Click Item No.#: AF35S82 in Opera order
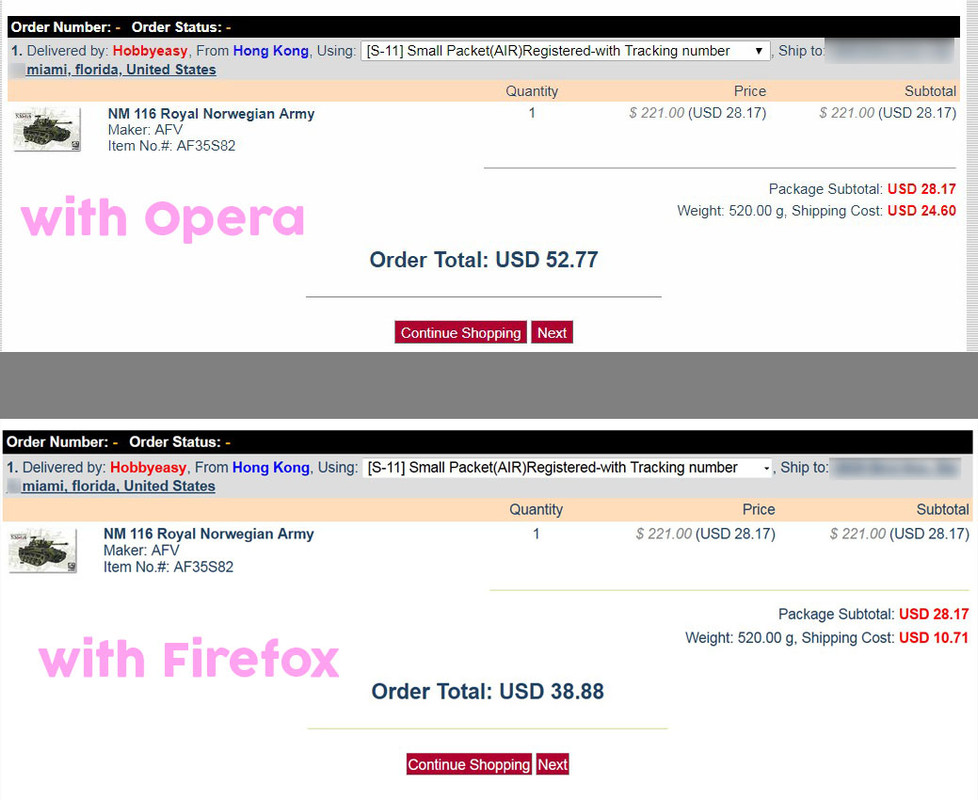Screen dimensions: 978x800 172,146
